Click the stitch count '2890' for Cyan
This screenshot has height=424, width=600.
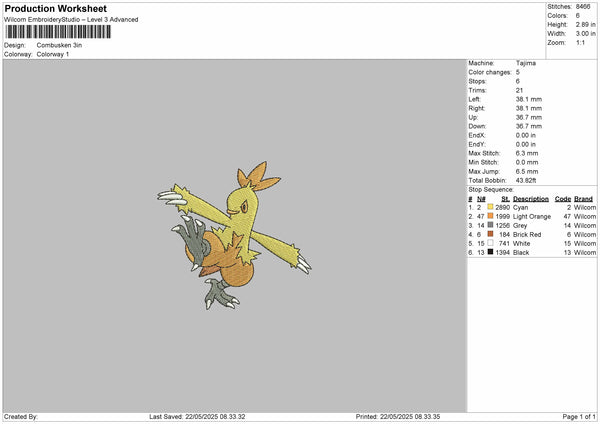coord(502,207)
